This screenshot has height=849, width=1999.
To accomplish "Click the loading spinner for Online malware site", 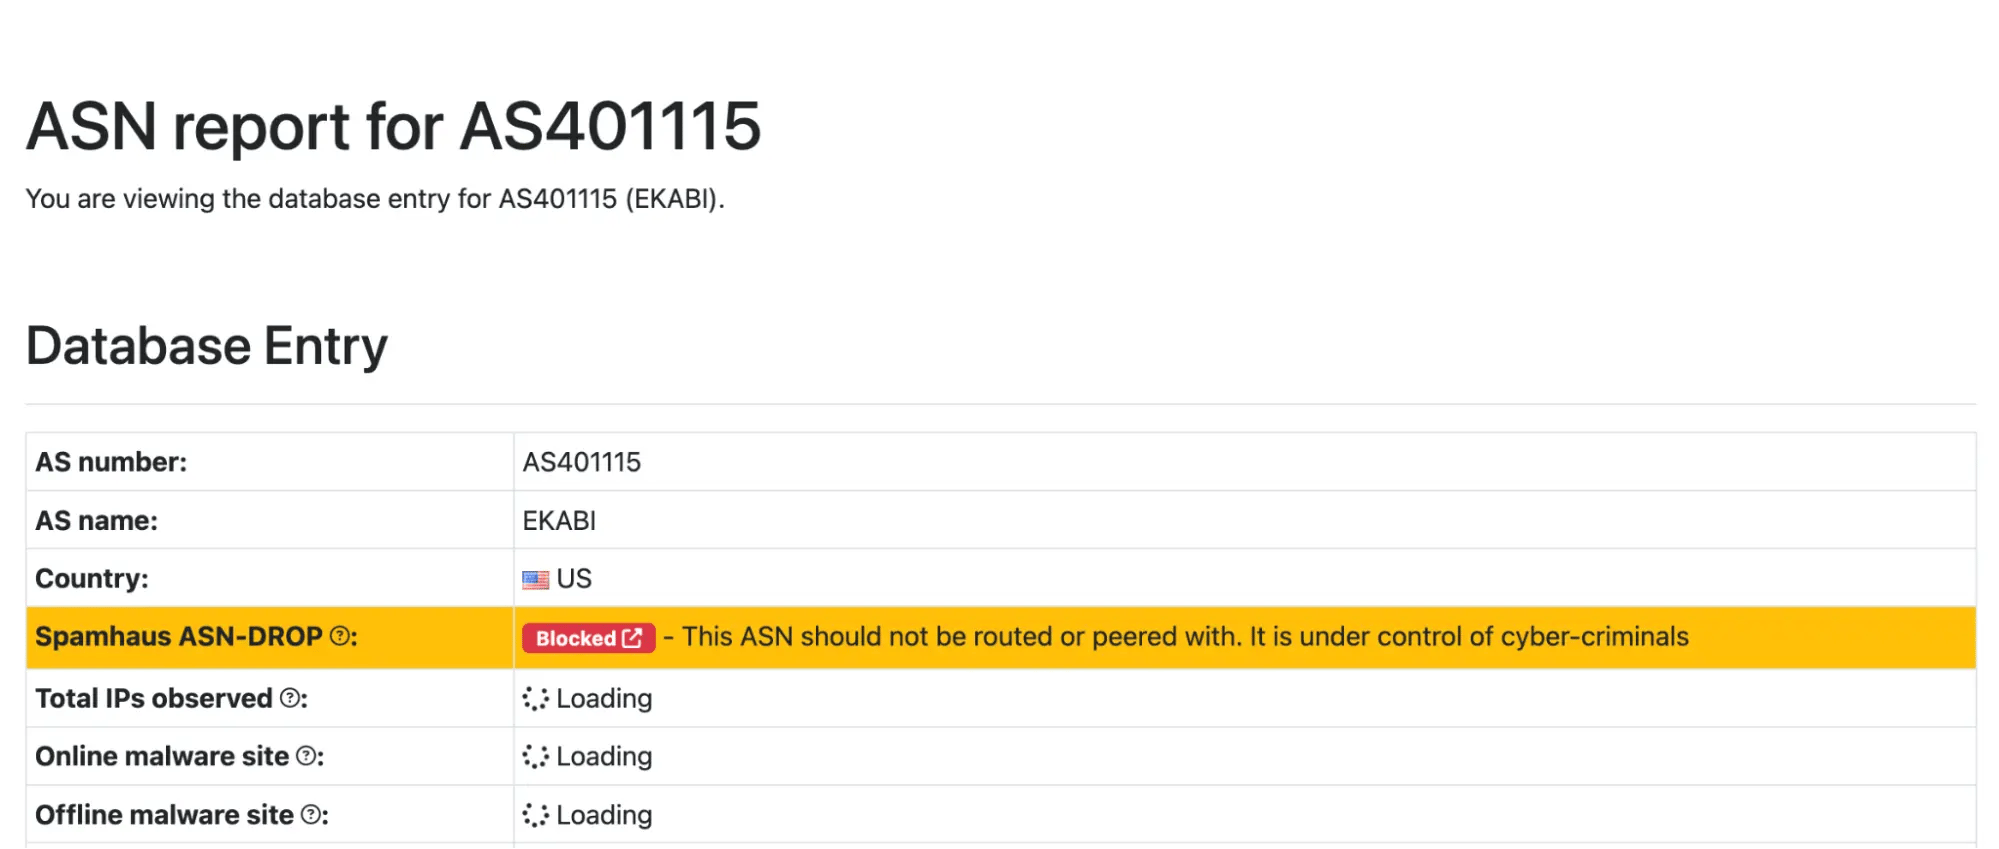I will [536, 757].
